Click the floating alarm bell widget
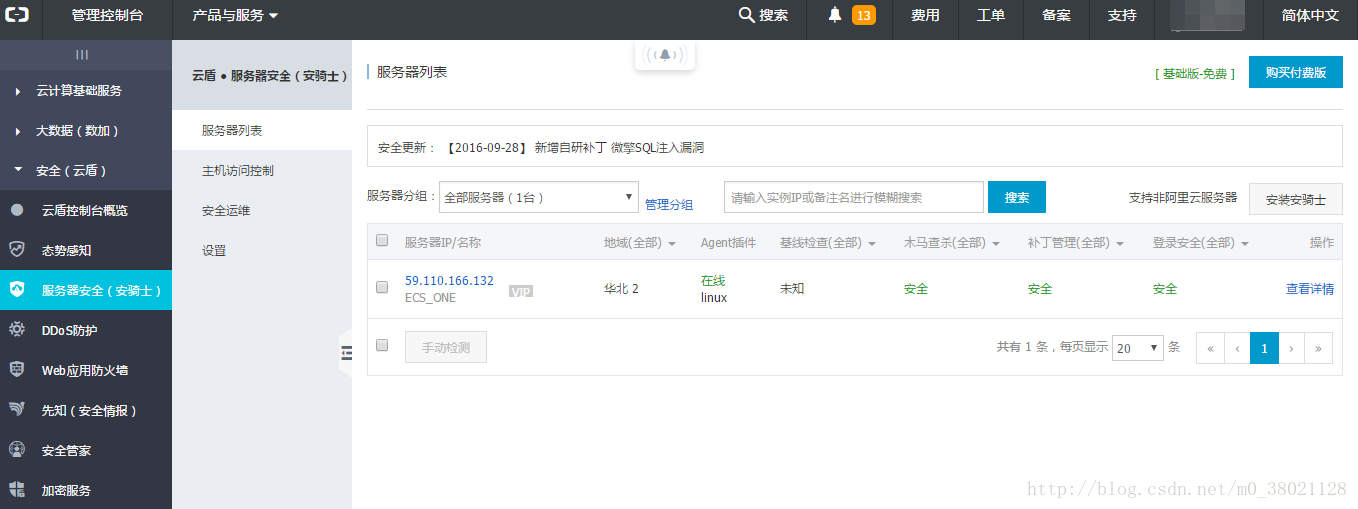Screen dimensions: 1358x509 665,55
